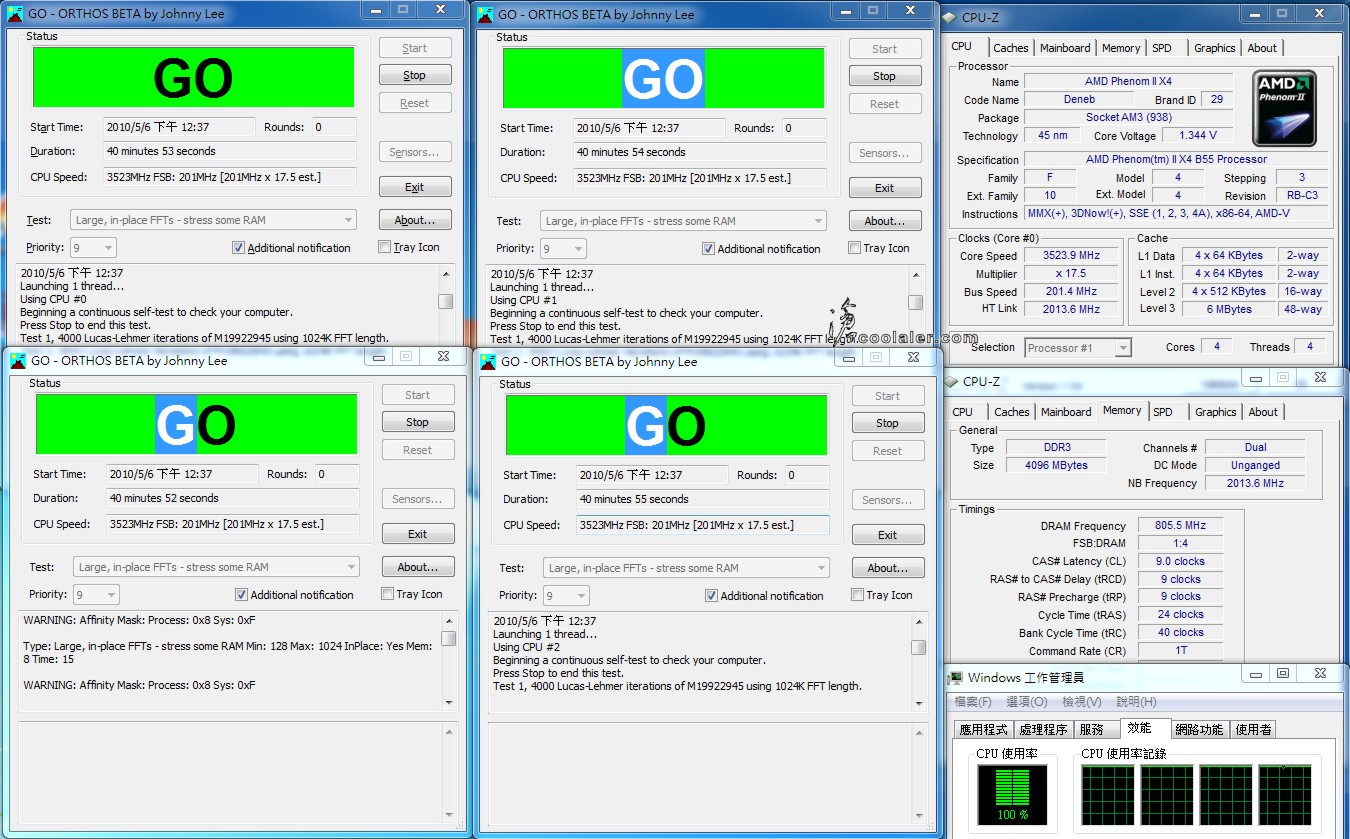Click the green GO banner in the 53-seconds window
Viewport: 1350px width, 839px height.
(194, 77)
